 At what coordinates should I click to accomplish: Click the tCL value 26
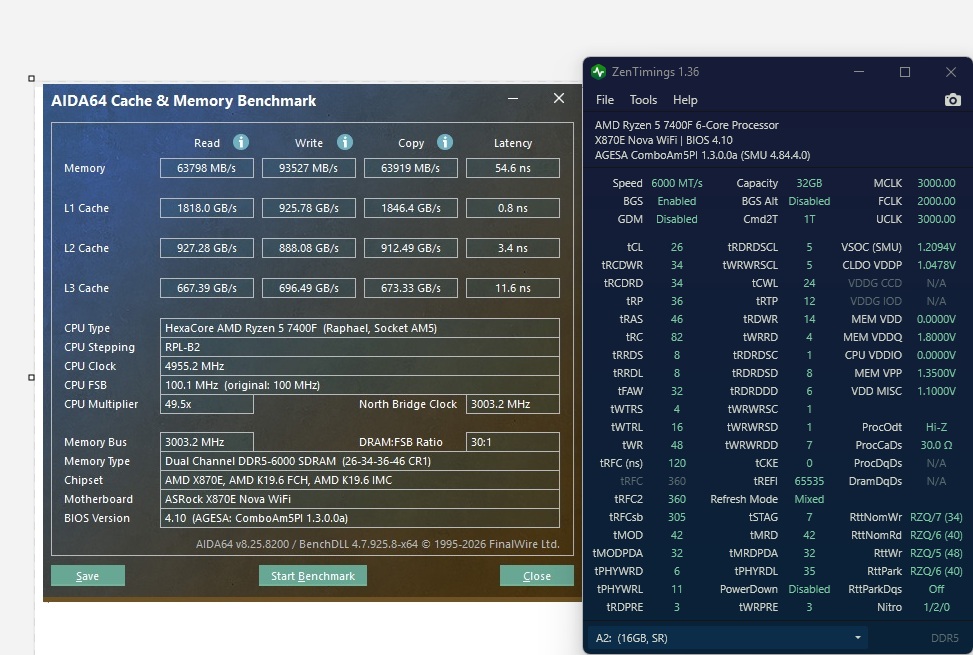676,247
